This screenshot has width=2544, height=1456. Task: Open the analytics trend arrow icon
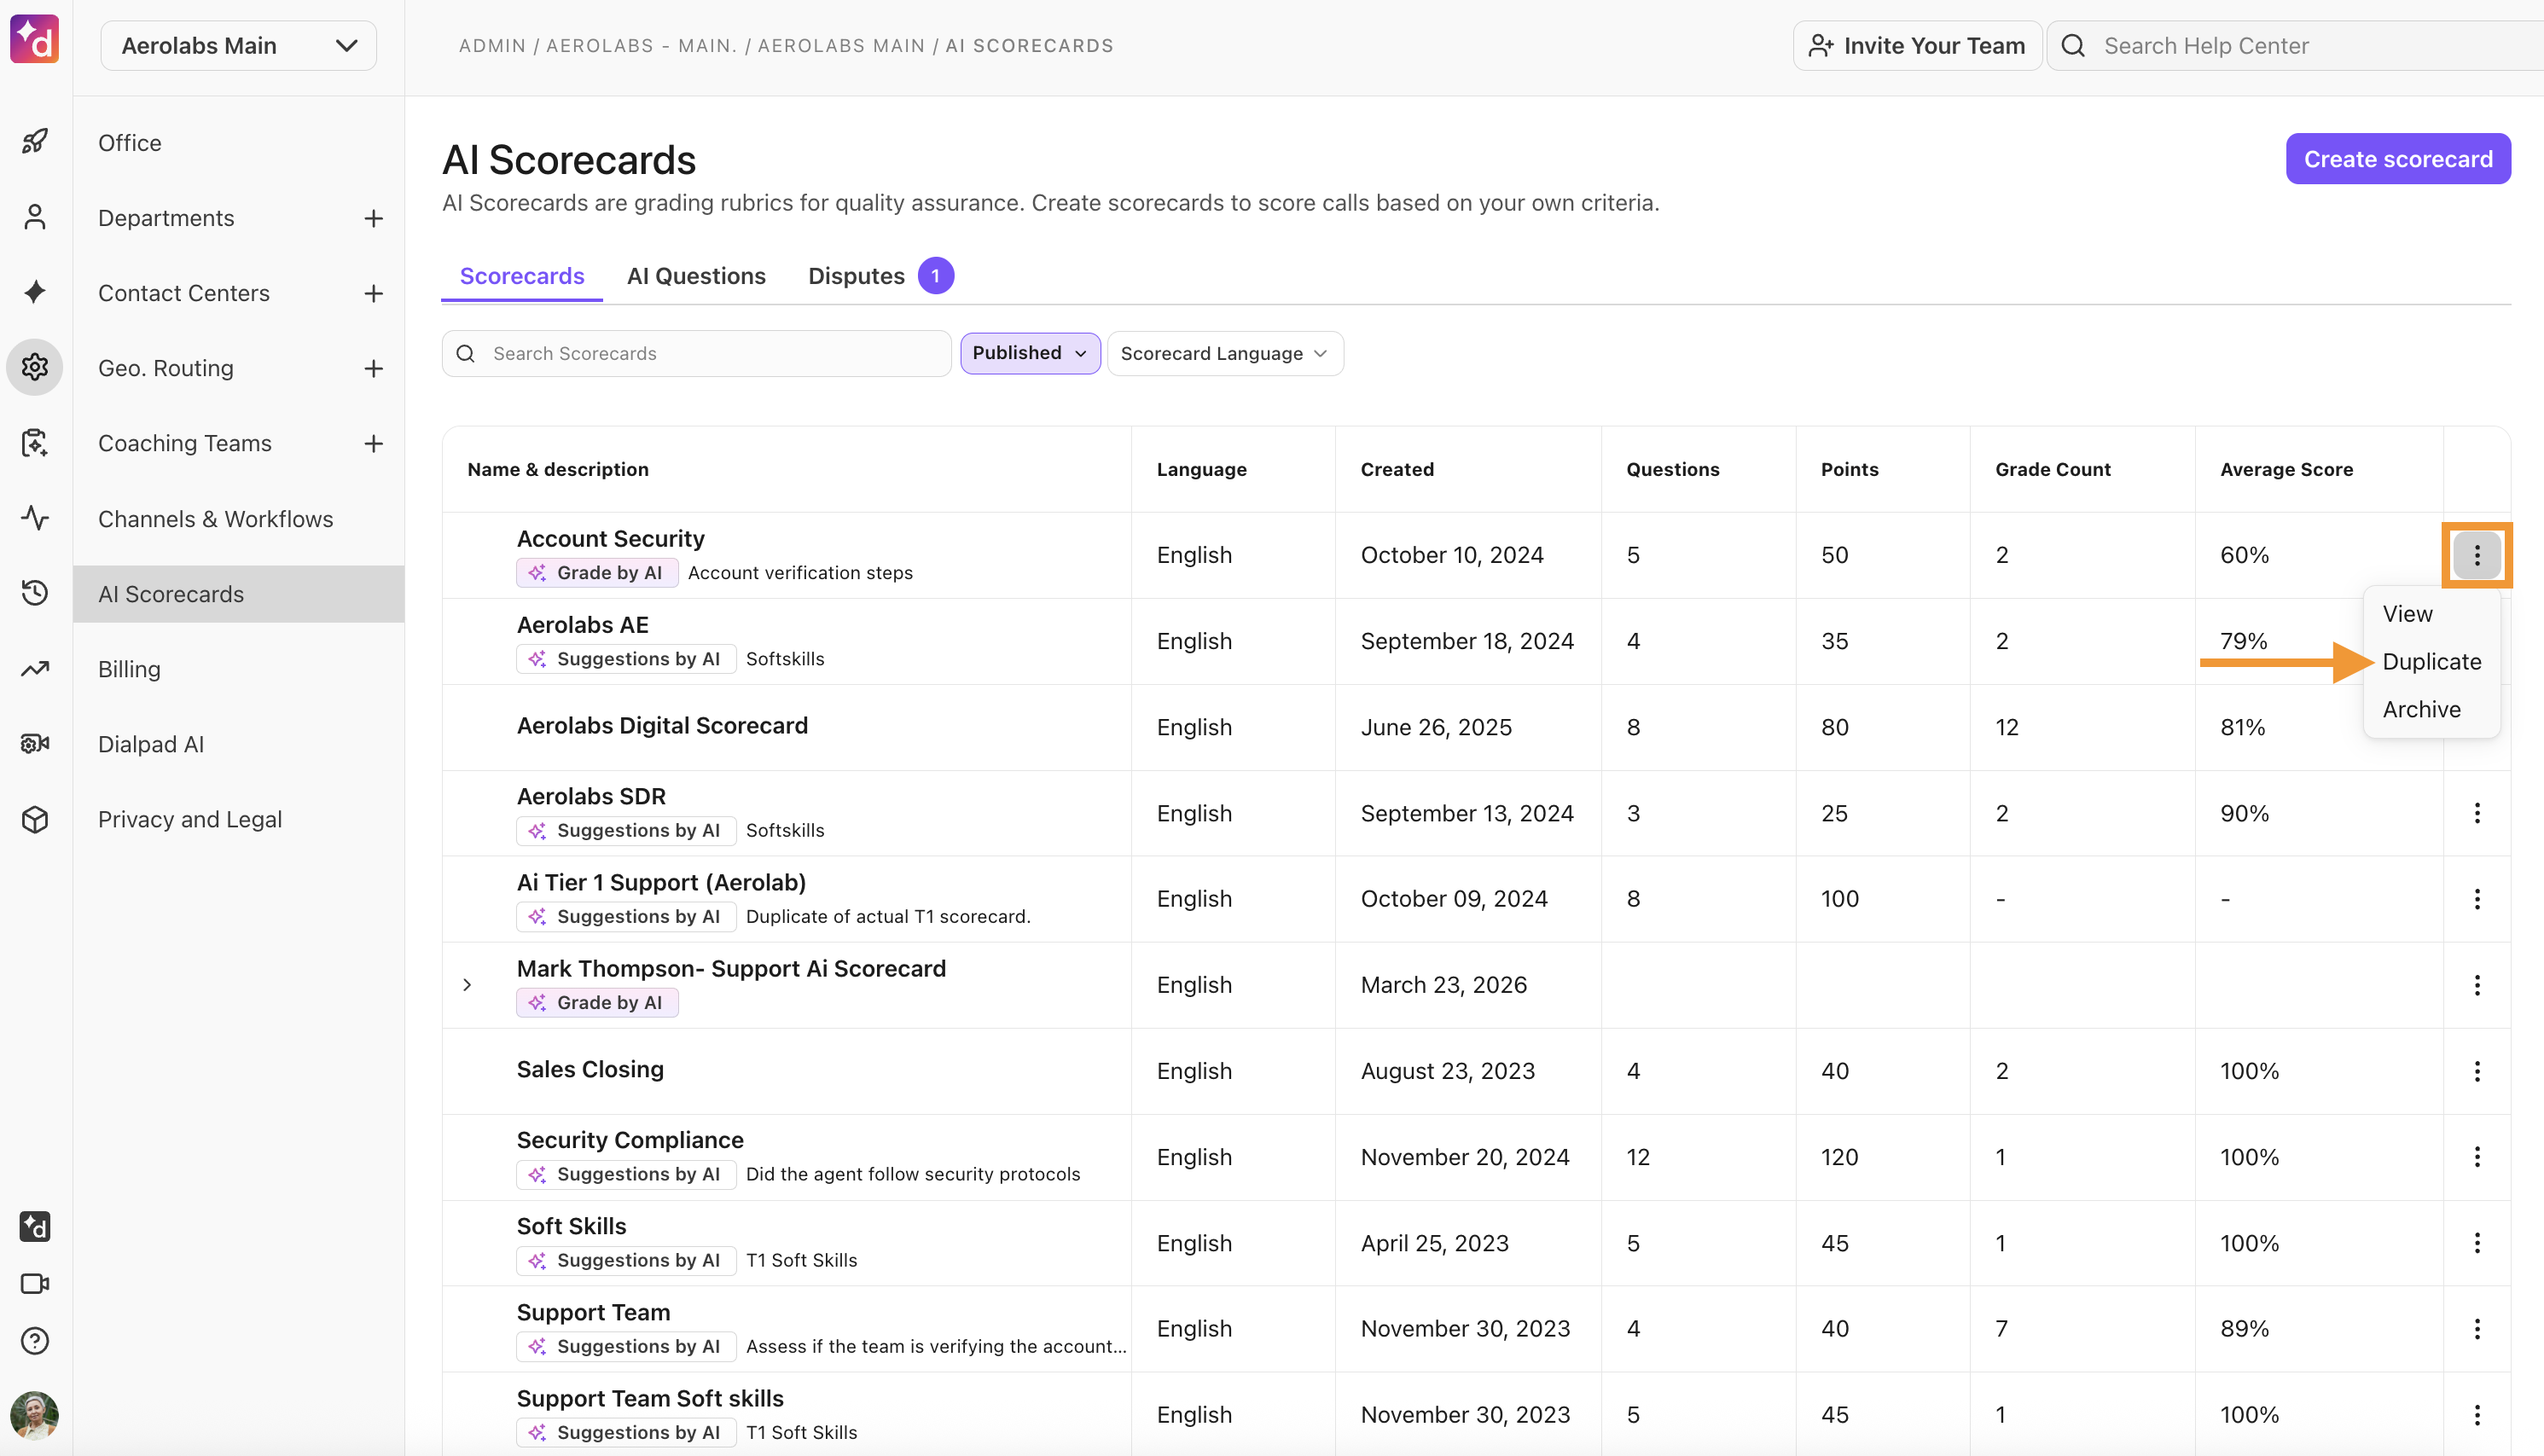tap(35, 668)
